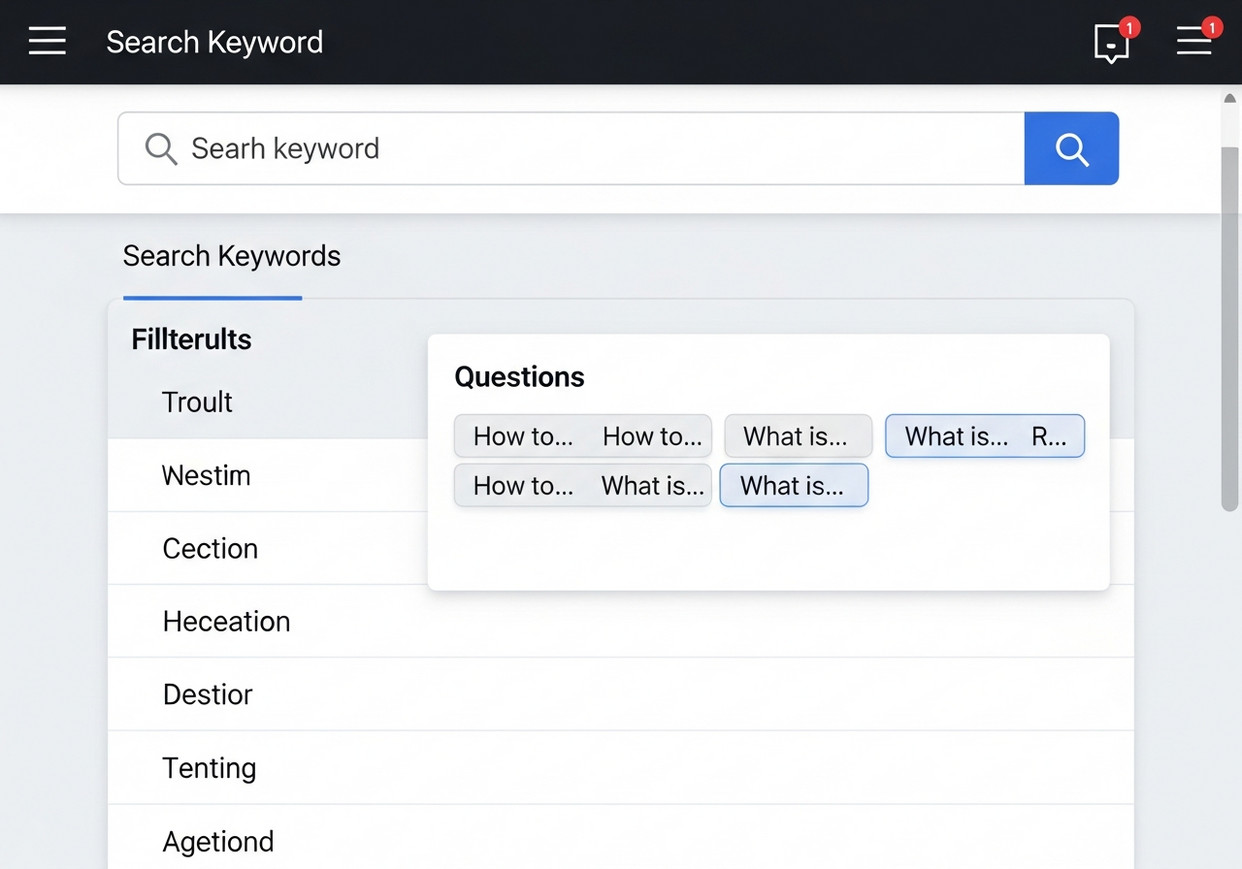Click the vertical scrollbar thumb
The height and width of the screenshot is (869, 1242).
[1230, 330]
